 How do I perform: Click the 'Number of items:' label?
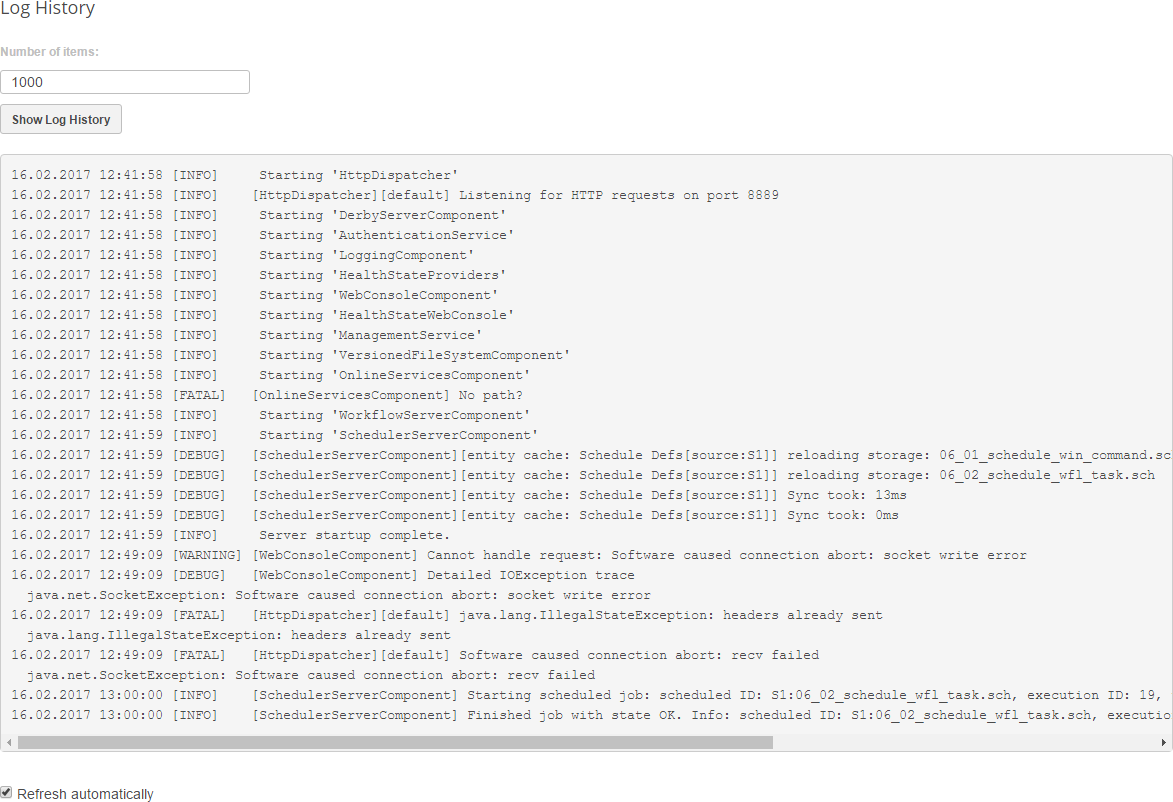[x=50, y=52]
